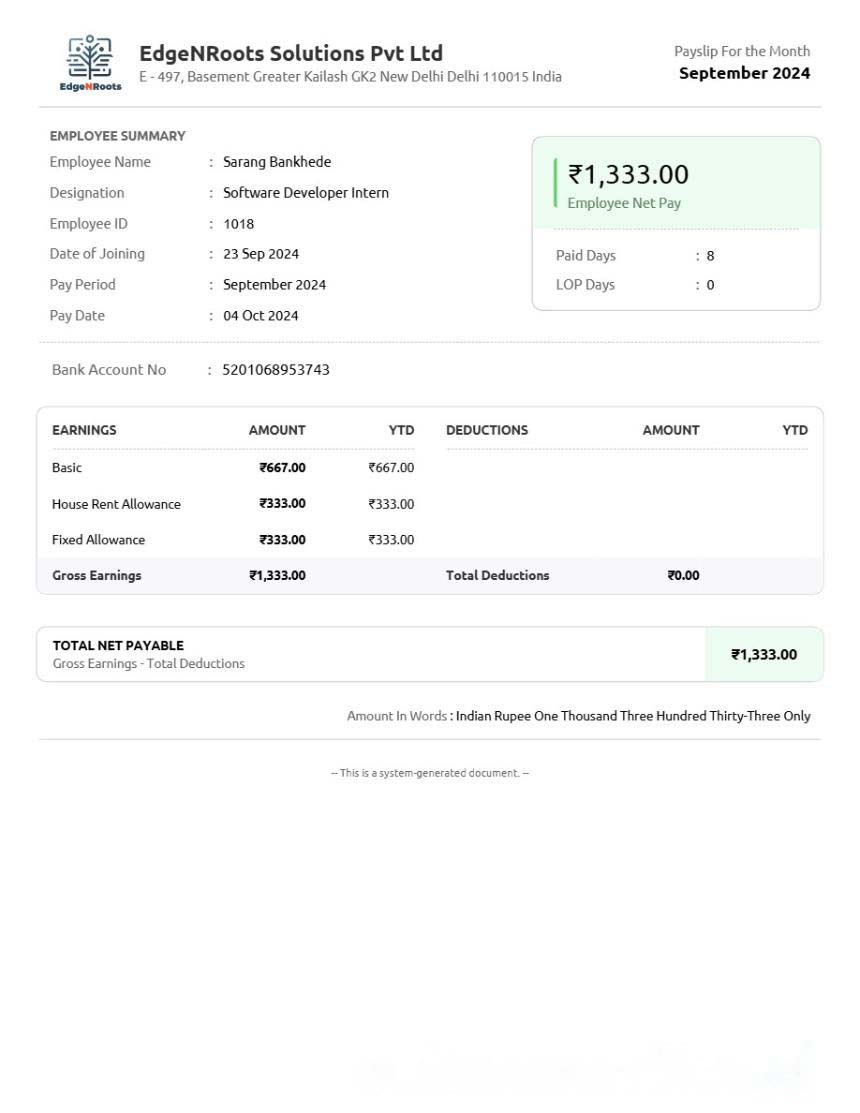860x1113 pixels.
Task: Click the House Rent Allowance row label
Action: [116, 504]
